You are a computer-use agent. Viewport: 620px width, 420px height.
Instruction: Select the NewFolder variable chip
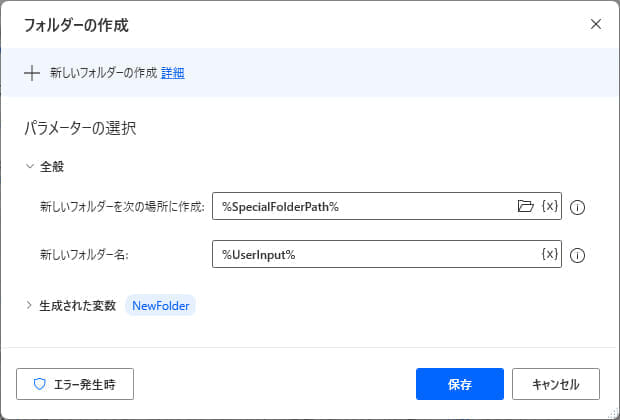[x=161, y=306]
